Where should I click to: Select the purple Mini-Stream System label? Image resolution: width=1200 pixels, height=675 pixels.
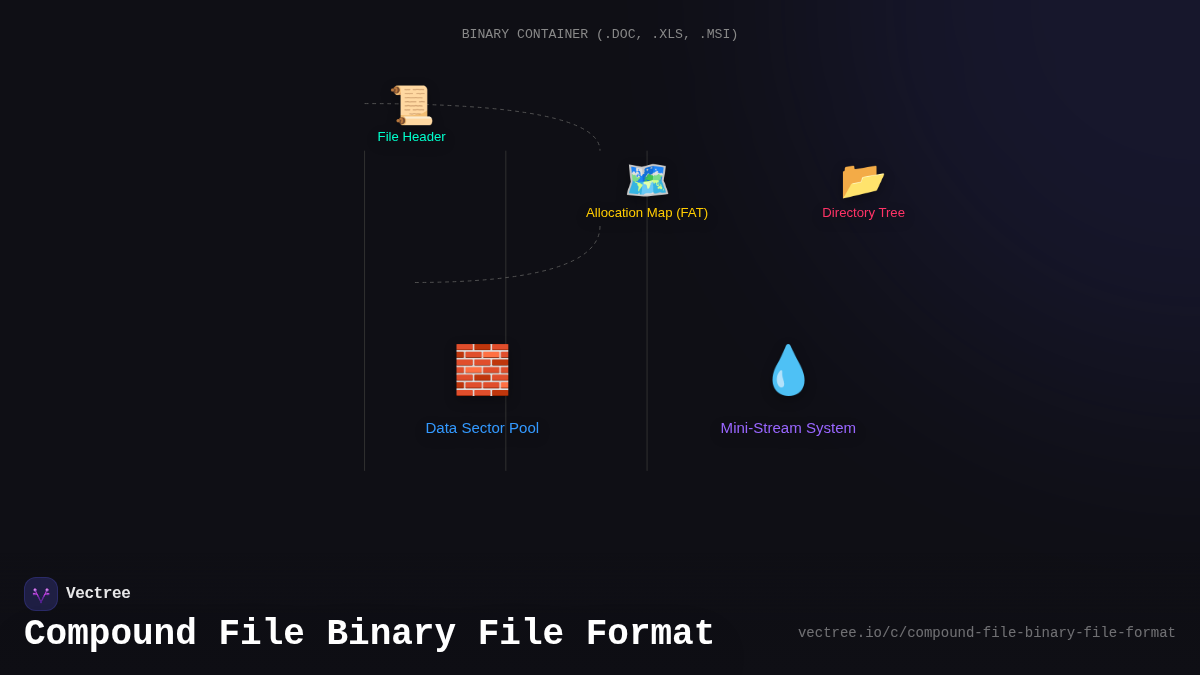pos(788,428)
